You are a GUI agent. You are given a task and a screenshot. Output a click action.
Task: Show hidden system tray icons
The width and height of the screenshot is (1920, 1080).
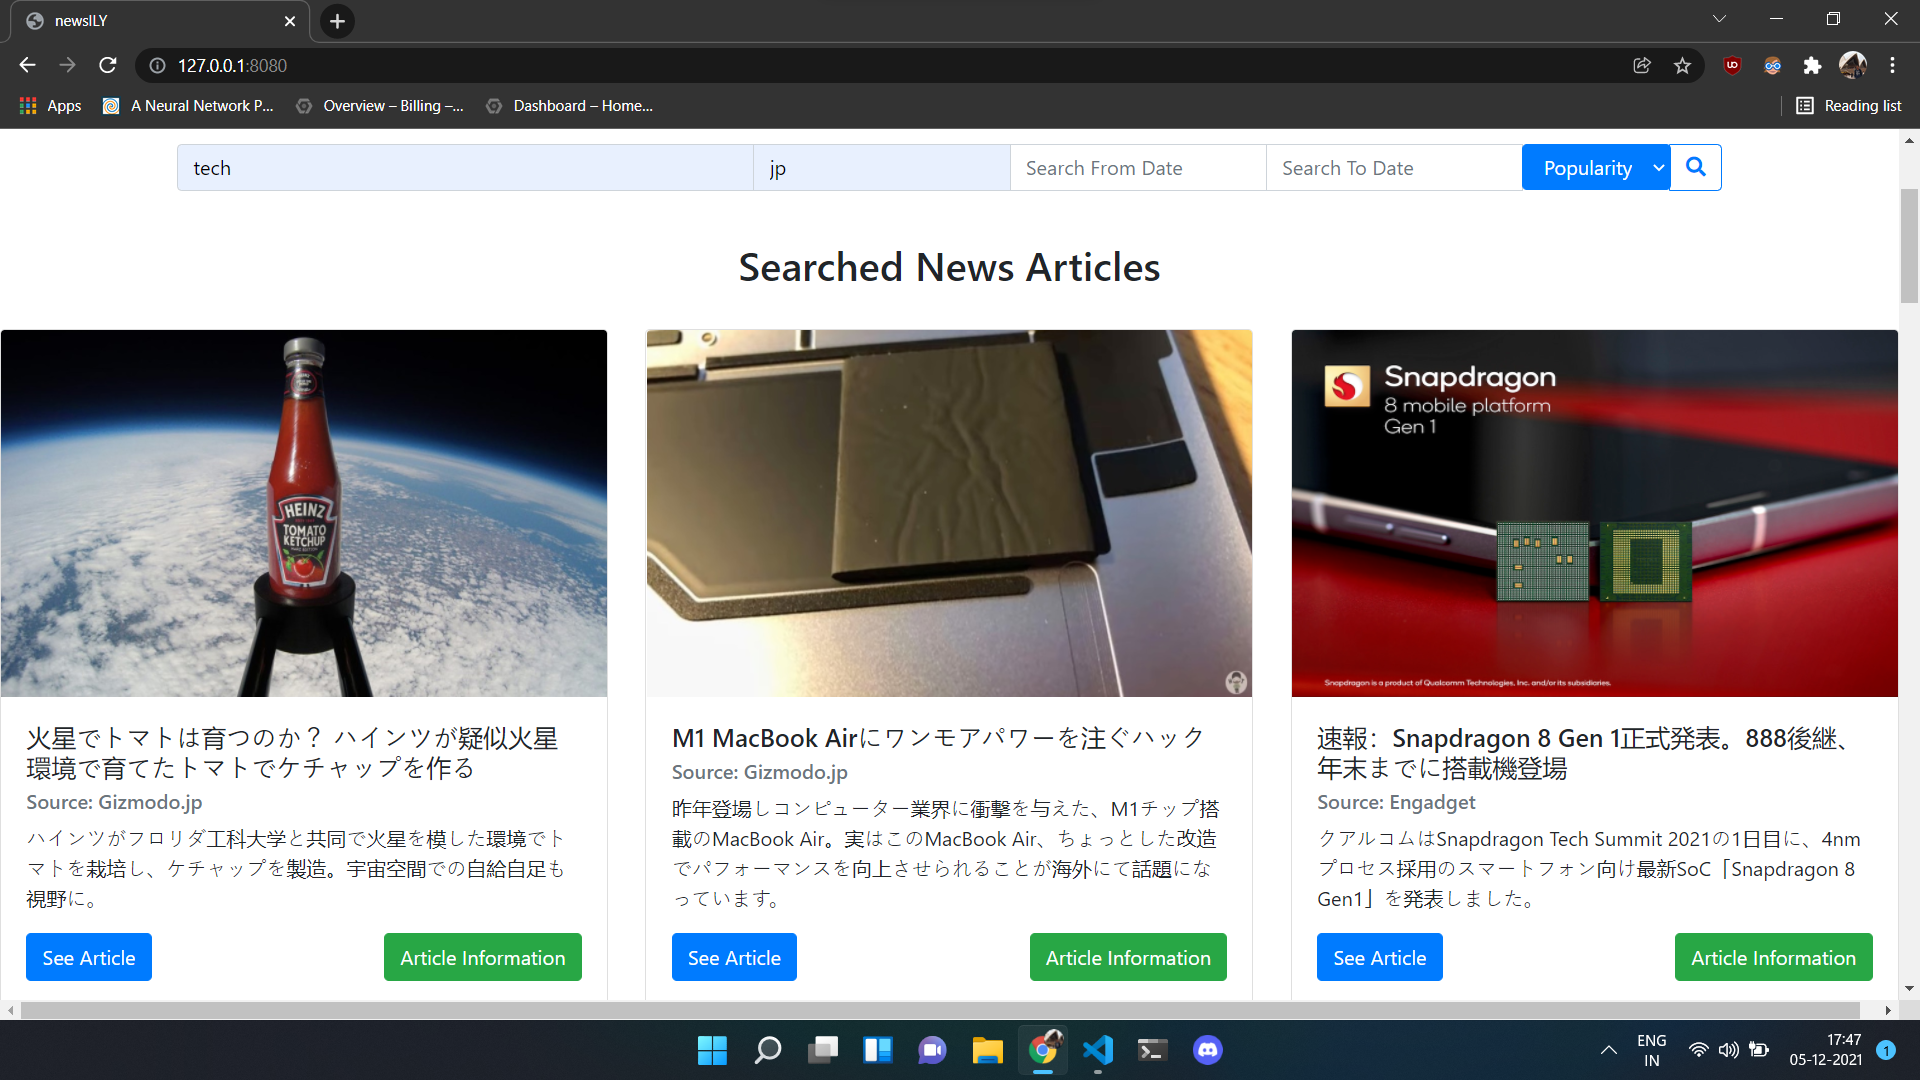(1608, 1050)
